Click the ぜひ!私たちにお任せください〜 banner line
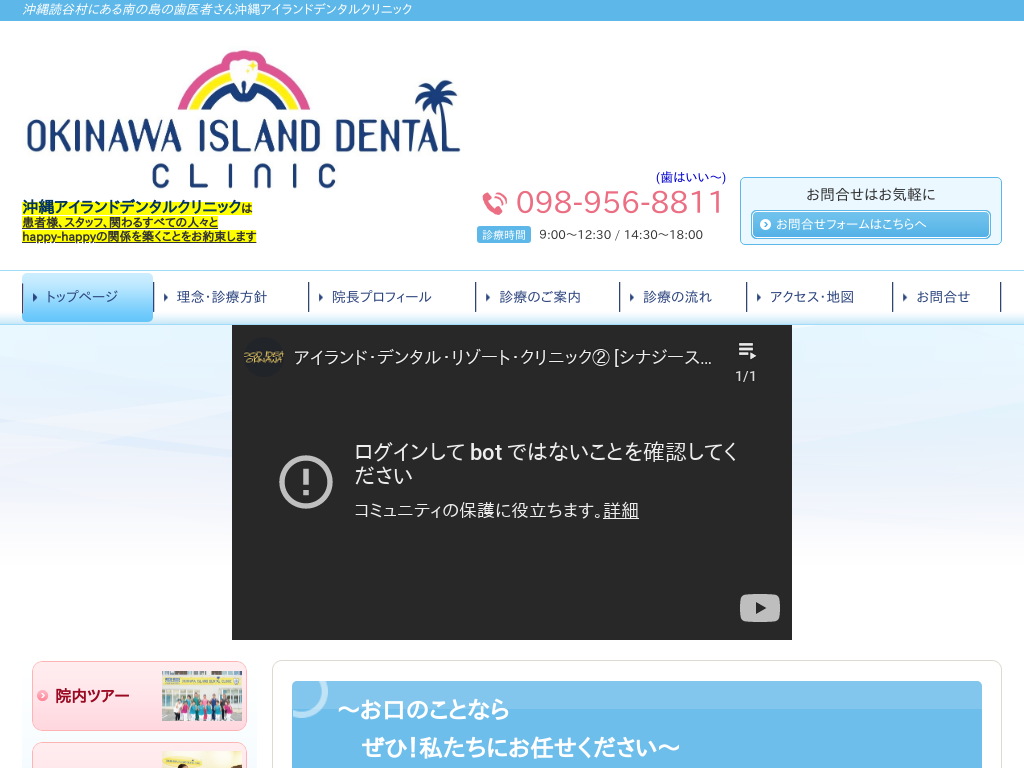 pyautogui.click(x=520, y=748)
